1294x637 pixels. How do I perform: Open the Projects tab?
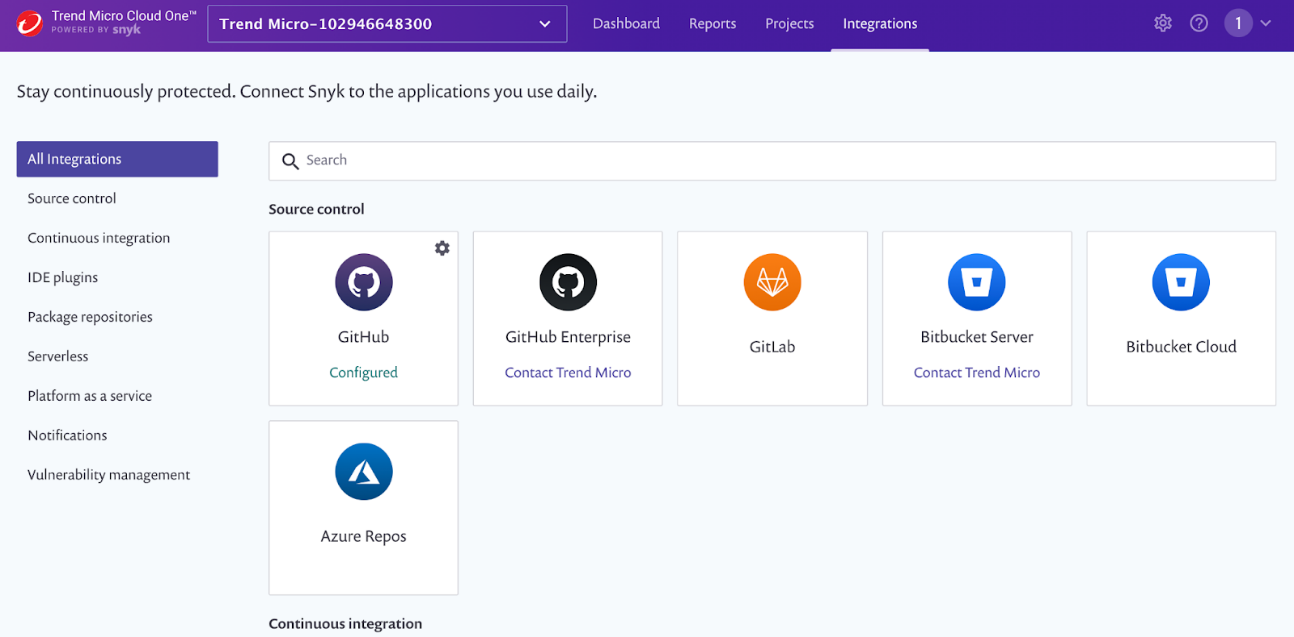(x=789, y=23)
